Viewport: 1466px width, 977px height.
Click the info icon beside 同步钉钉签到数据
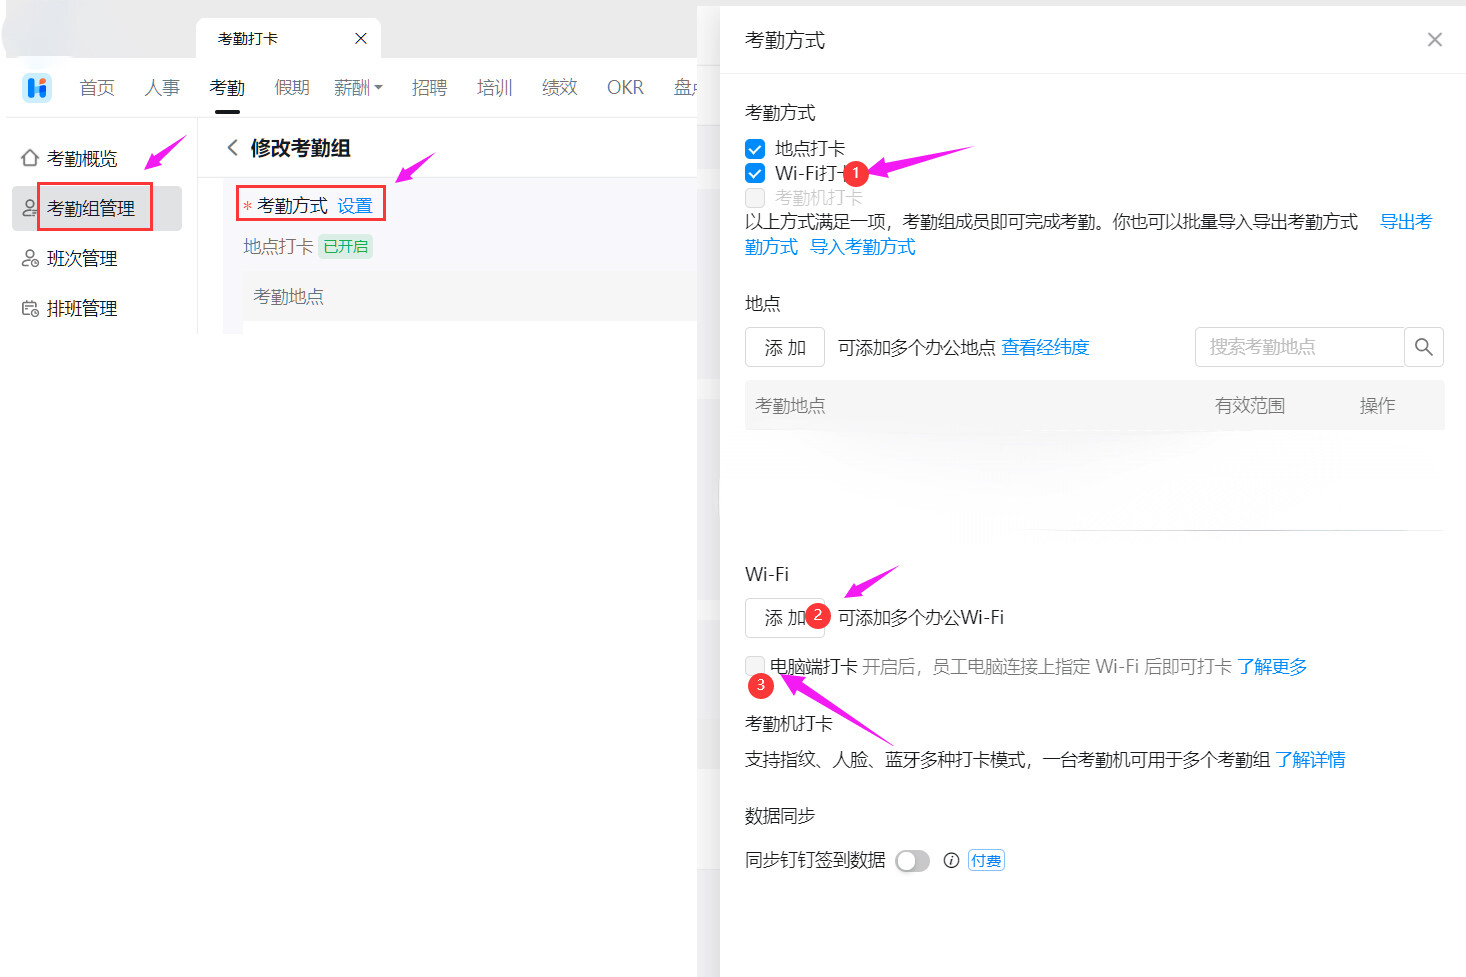point(951,860)
